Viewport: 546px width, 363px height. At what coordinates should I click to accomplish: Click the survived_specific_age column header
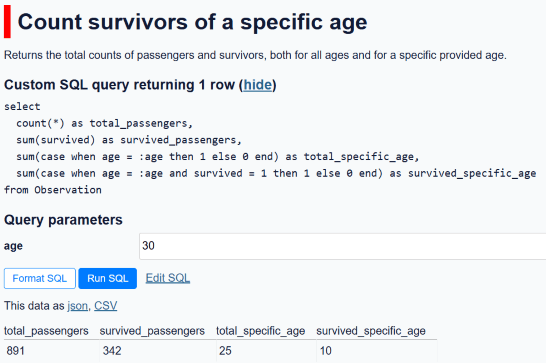tap(371, 331)
